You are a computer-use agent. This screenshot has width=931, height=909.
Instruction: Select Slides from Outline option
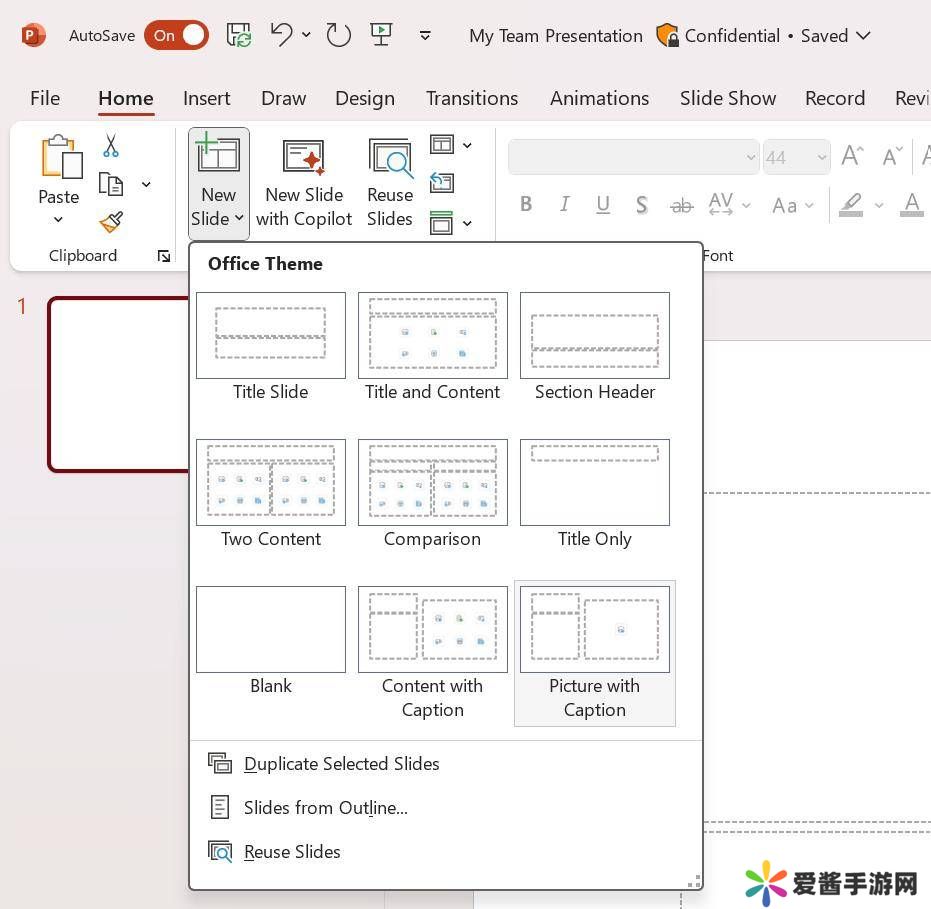(x=325, y=807)
